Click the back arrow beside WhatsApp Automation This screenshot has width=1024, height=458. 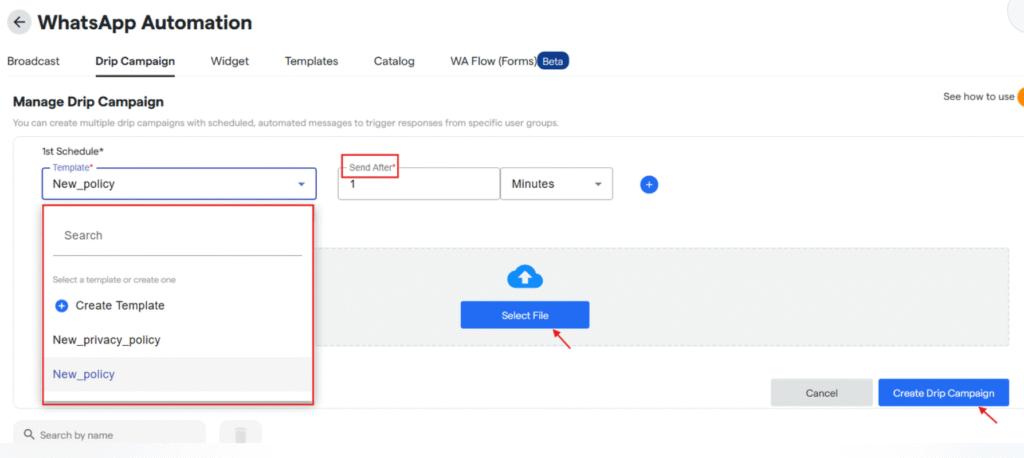click(19, 21)
